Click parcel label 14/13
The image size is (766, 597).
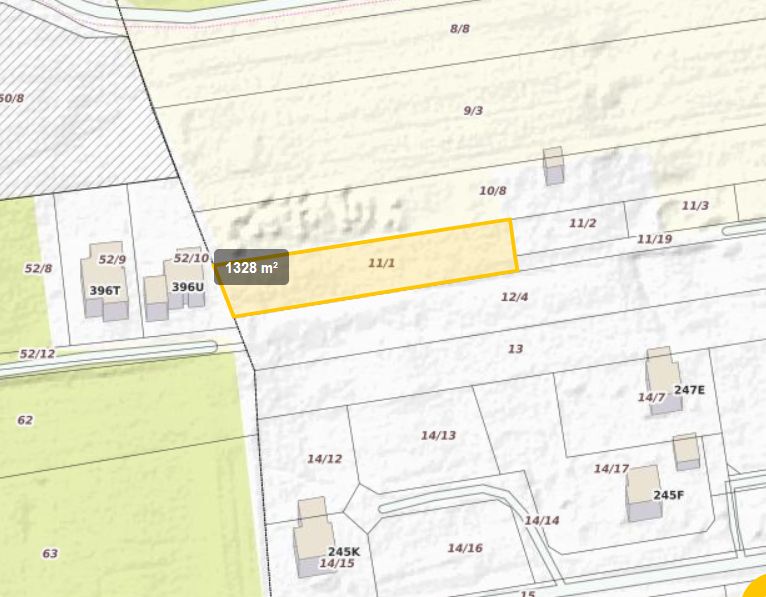[x=439, y=435]
